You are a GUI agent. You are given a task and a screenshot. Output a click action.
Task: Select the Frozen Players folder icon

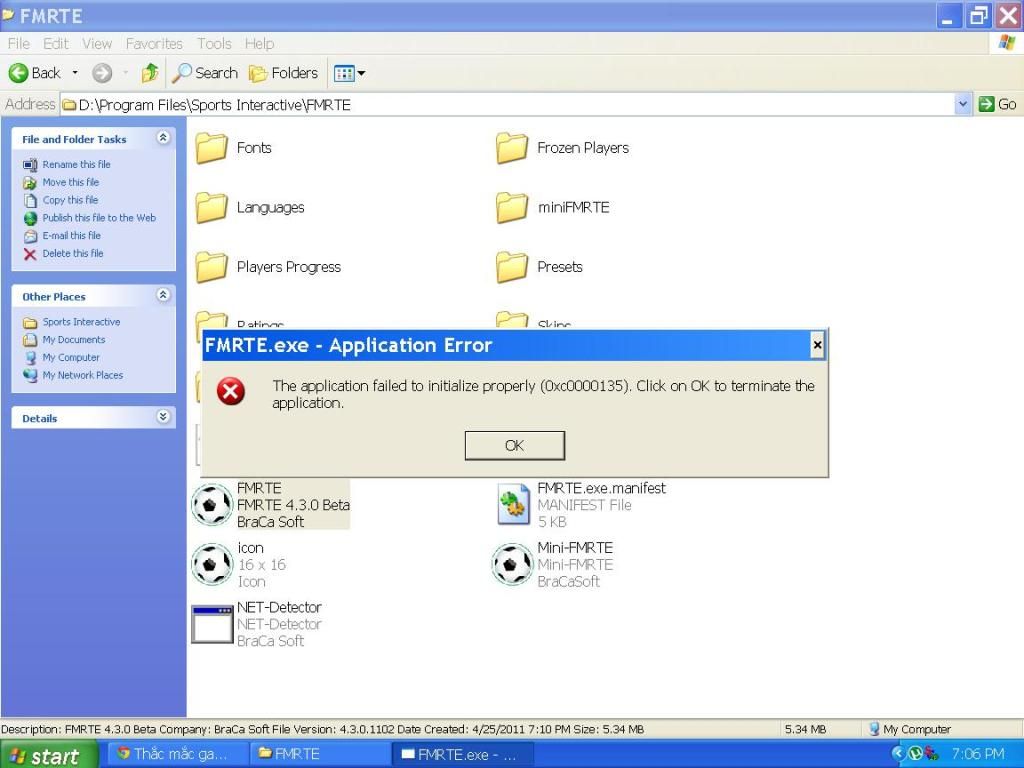(x=512, y=148)
